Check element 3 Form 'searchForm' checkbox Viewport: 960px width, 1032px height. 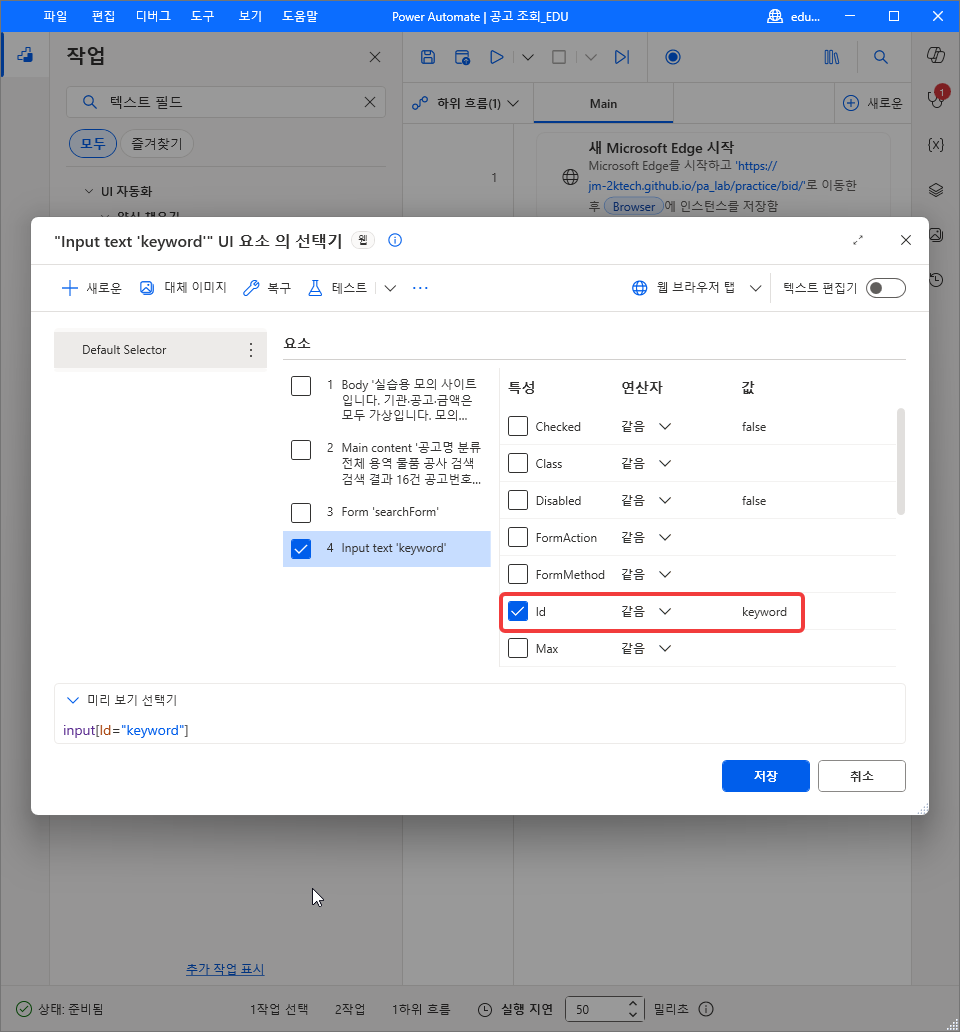tap(301, 513)
